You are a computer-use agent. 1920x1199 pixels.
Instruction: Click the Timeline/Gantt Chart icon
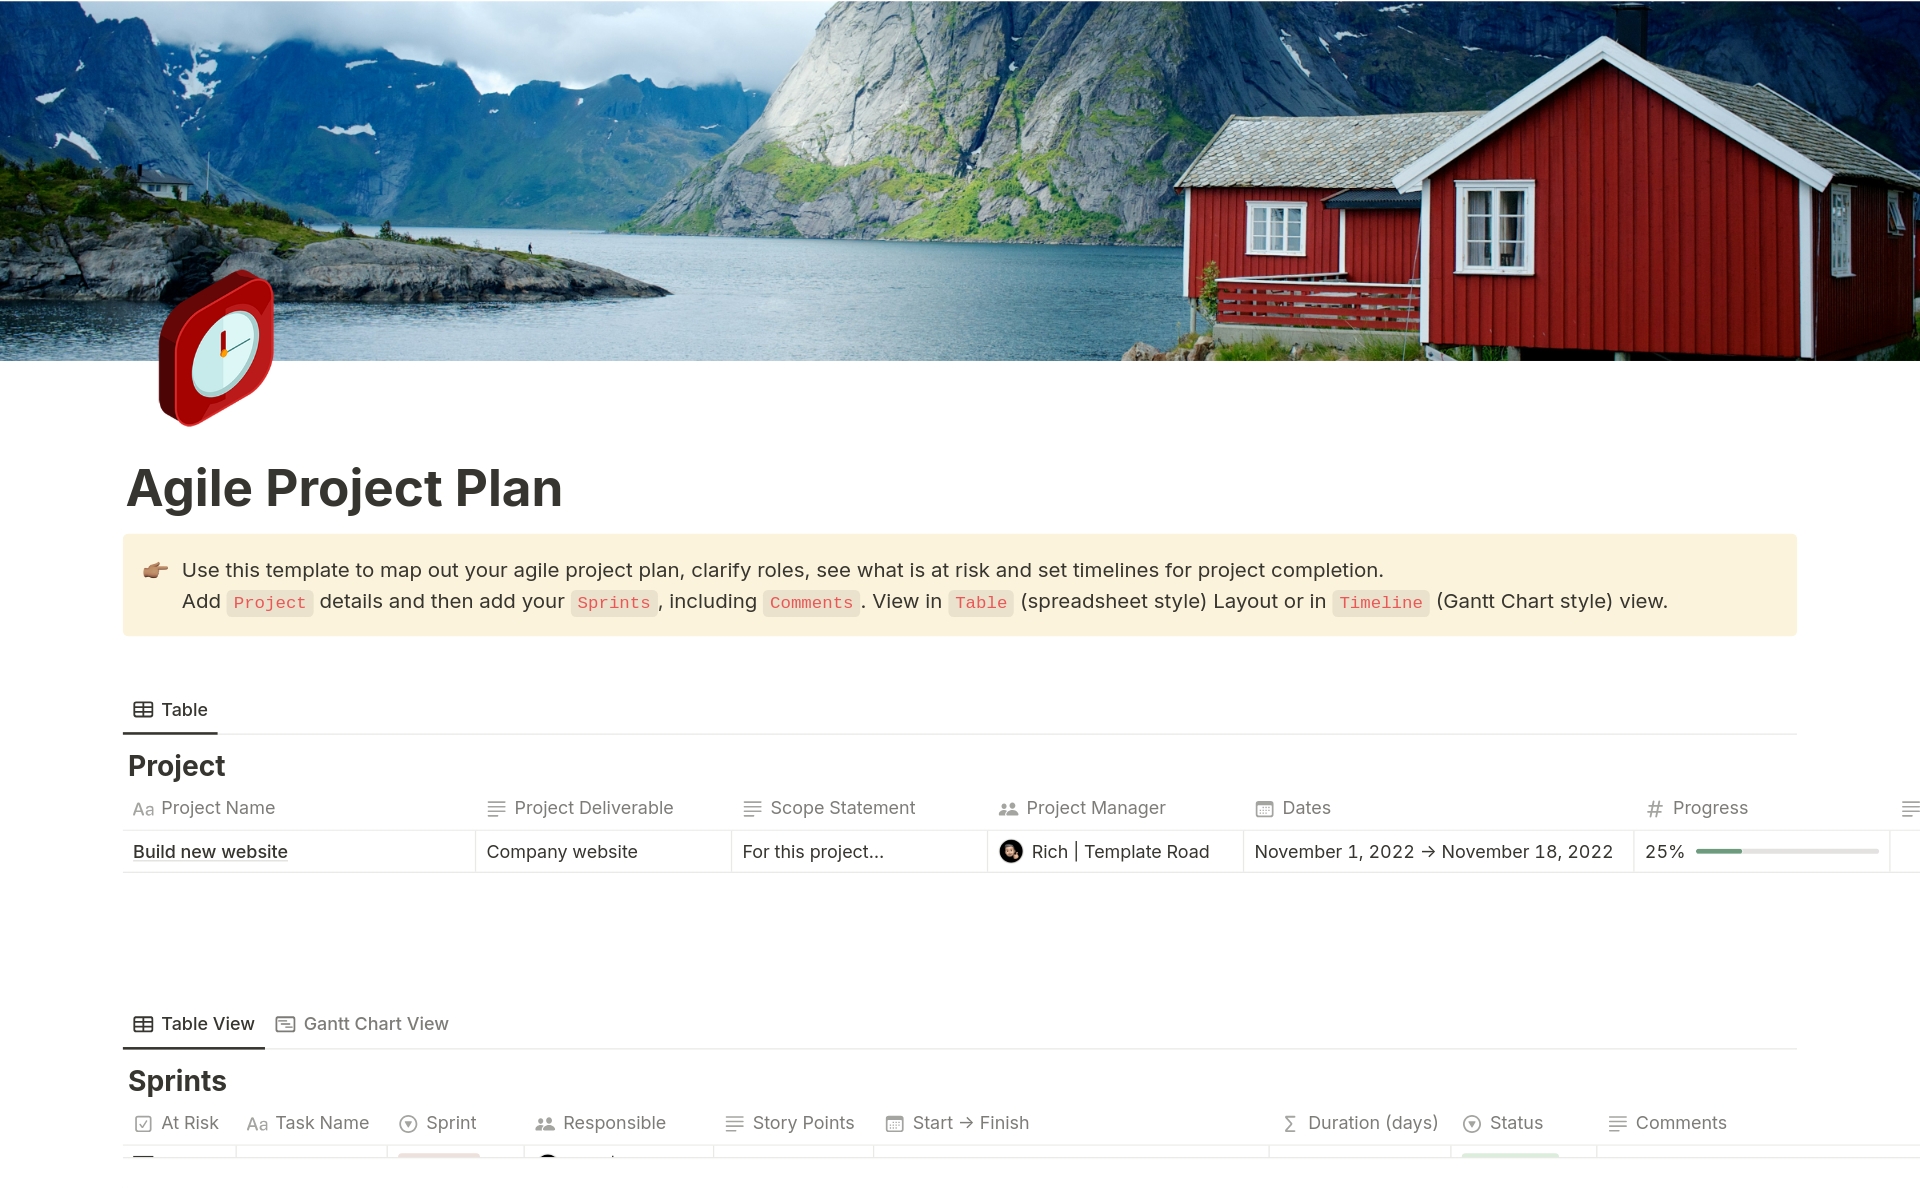(285, 1024)
